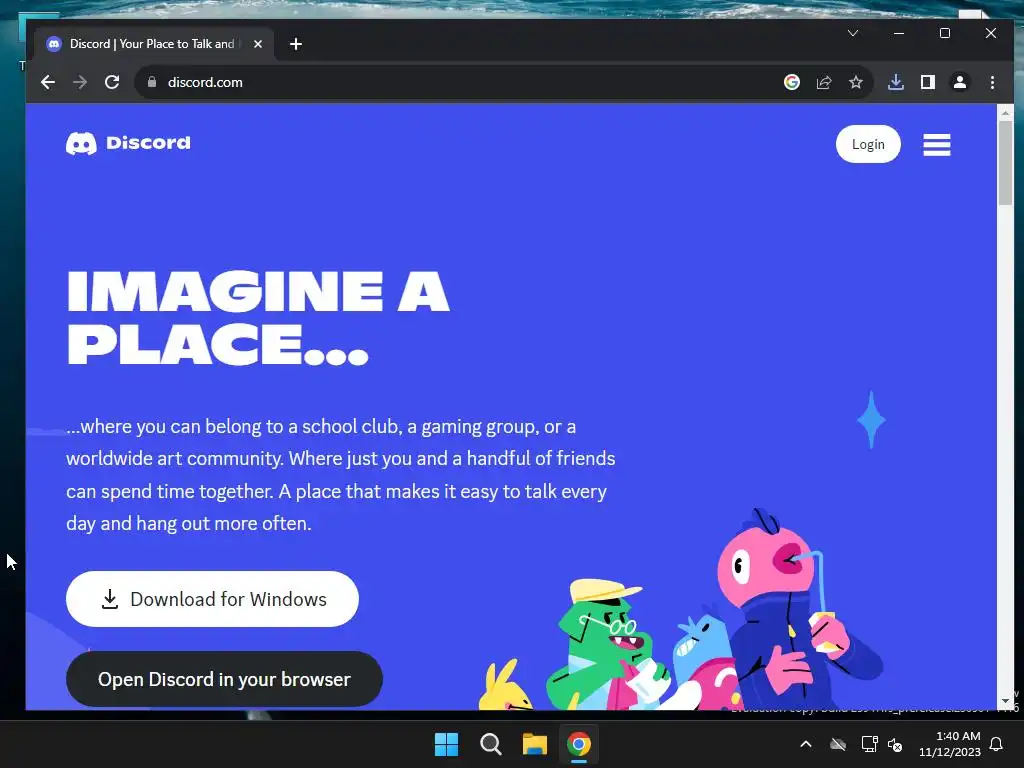The image size is (1024, 768).
Task: Click the IMAGINE A PLACE headline
Action: click(x=258, y=317)
